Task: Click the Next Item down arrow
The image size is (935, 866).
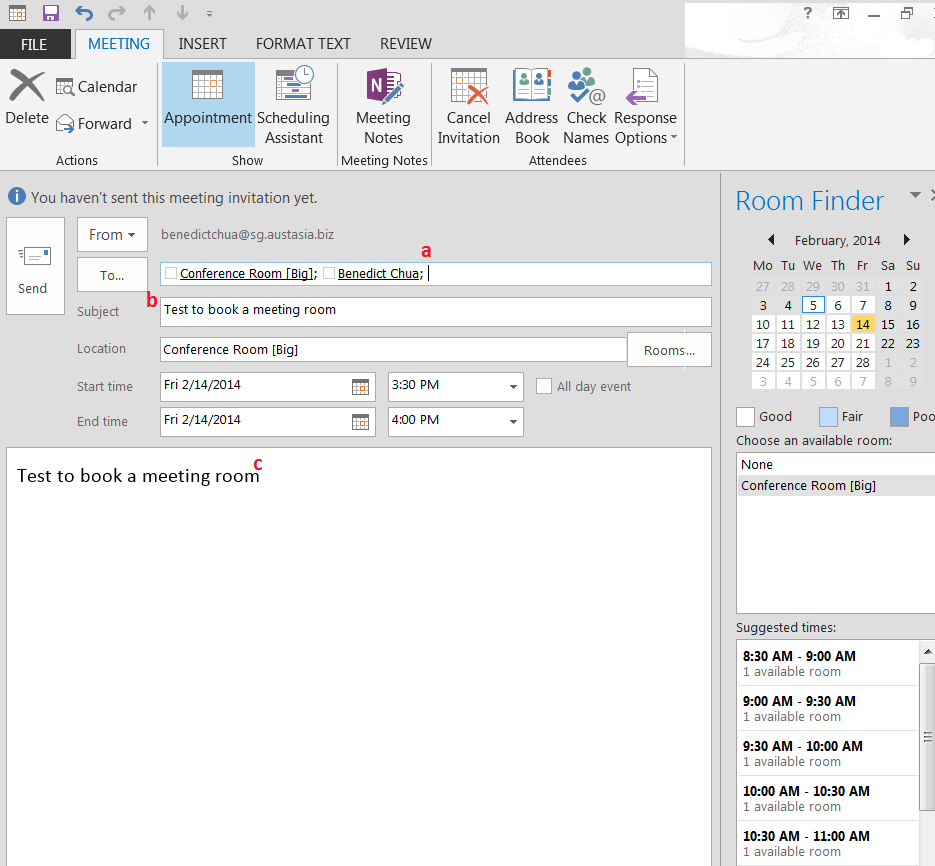Action: (182, 13)
